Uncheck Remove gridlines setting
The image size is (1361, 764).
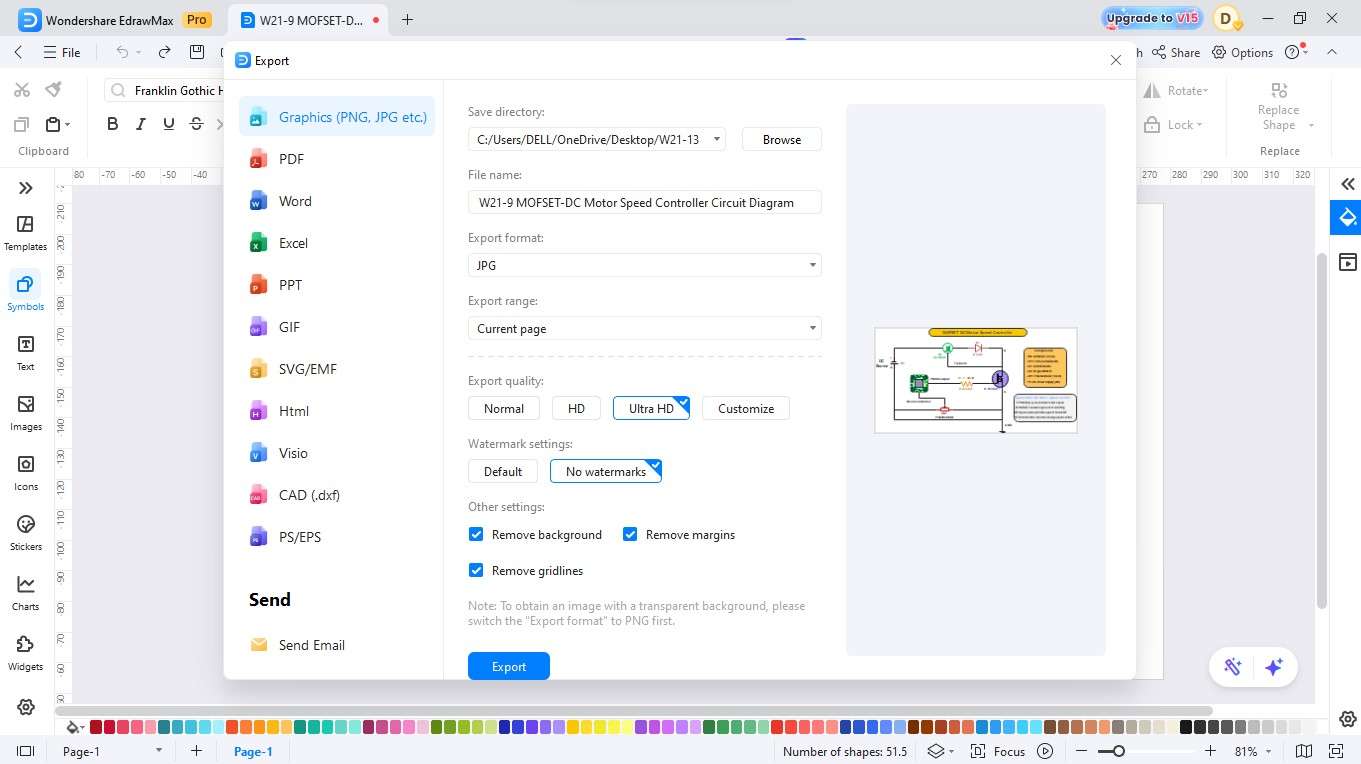tap(476, 570)
